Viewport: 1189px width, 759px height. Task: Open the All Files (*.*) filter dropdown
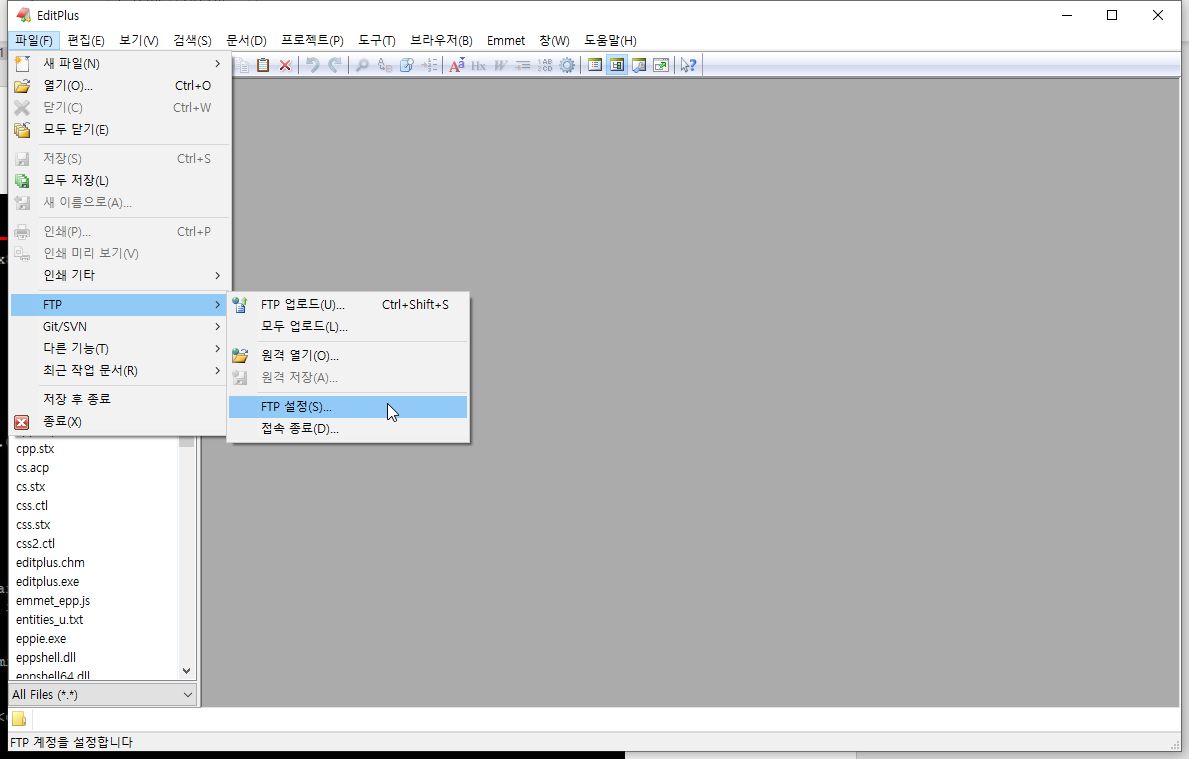[x=102, y=695]
